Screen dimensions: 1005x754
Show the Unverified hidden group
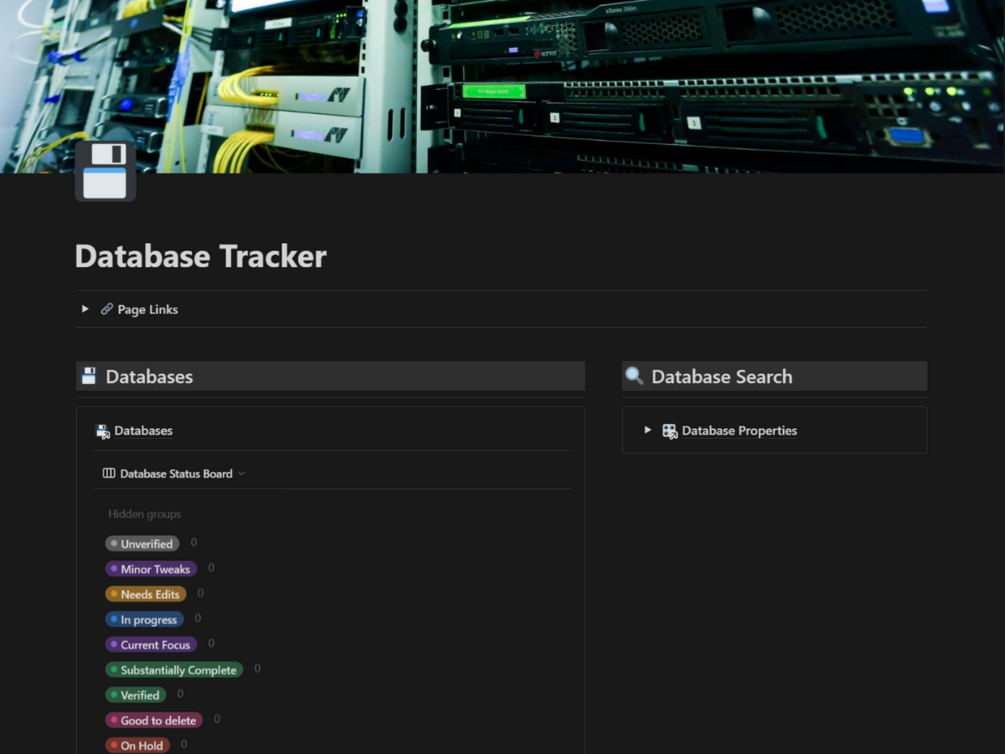[x=142, y=544]
